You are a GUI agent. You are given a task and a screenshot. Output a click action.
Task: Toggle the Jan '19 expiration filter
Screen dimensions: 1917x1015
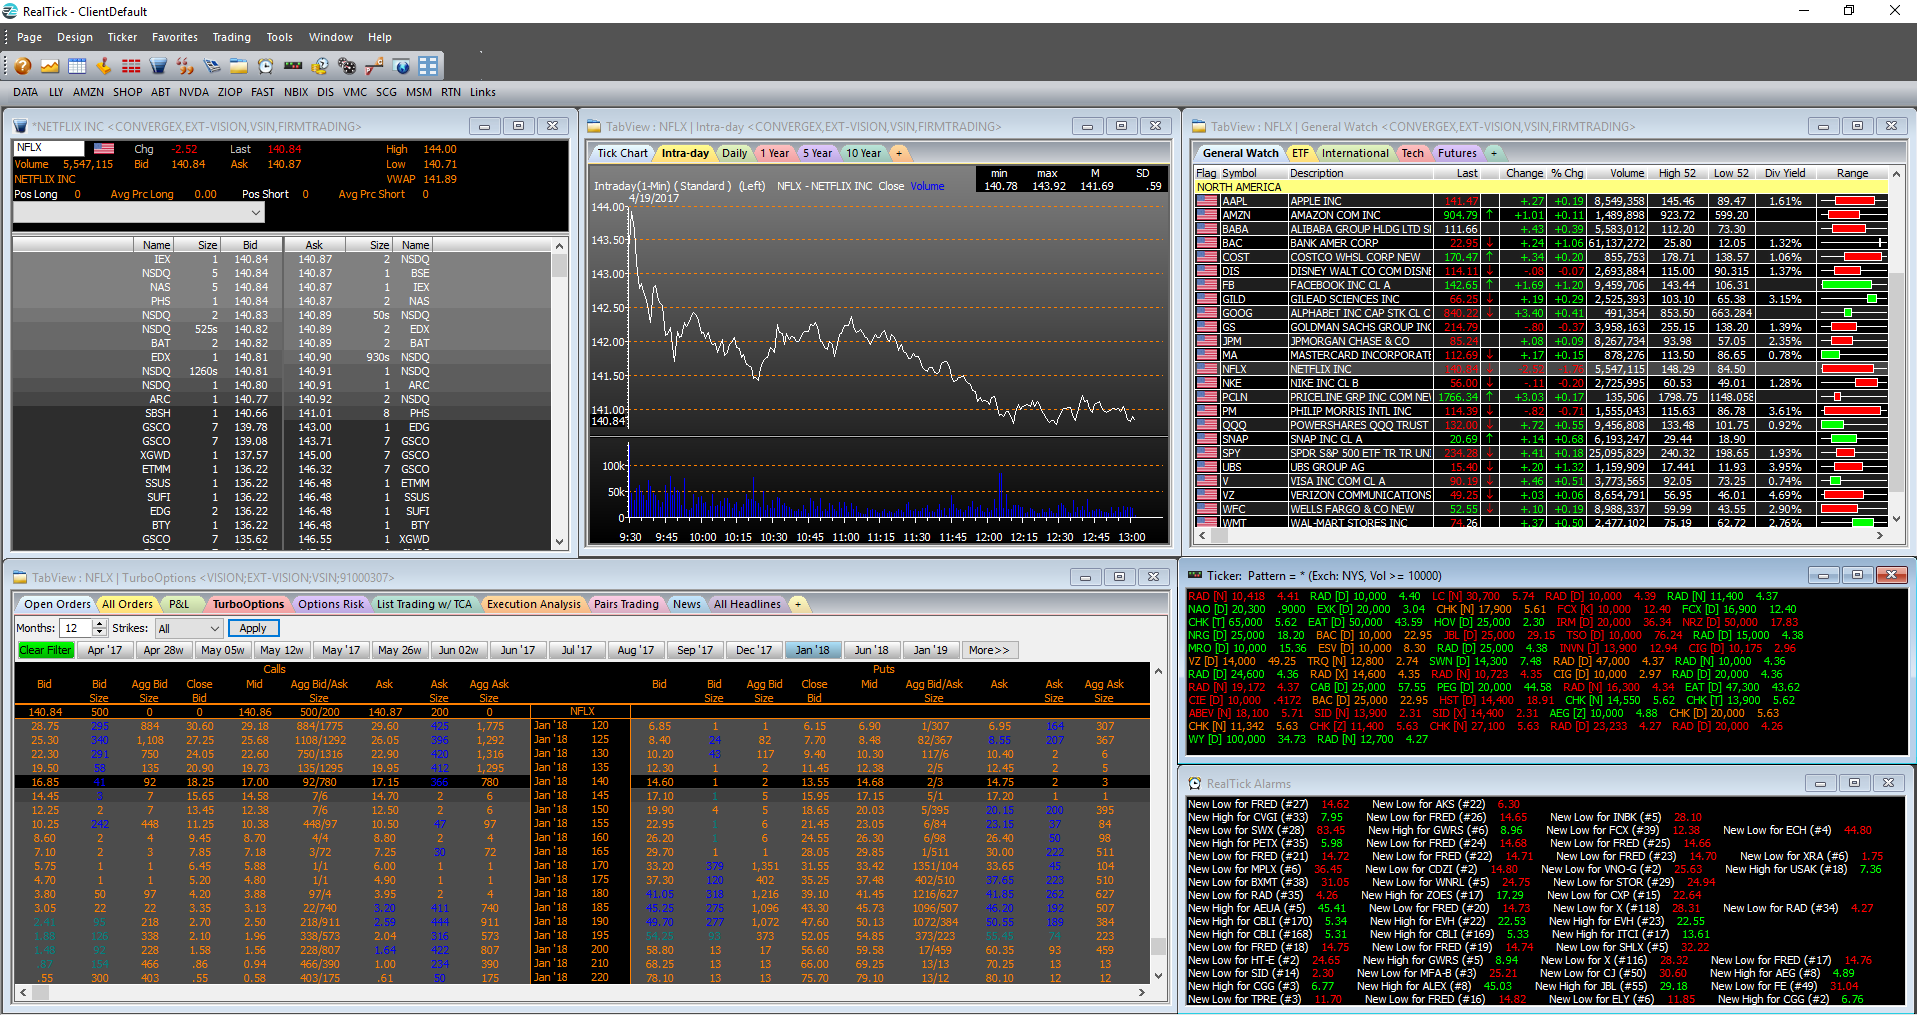click(930, 650)
